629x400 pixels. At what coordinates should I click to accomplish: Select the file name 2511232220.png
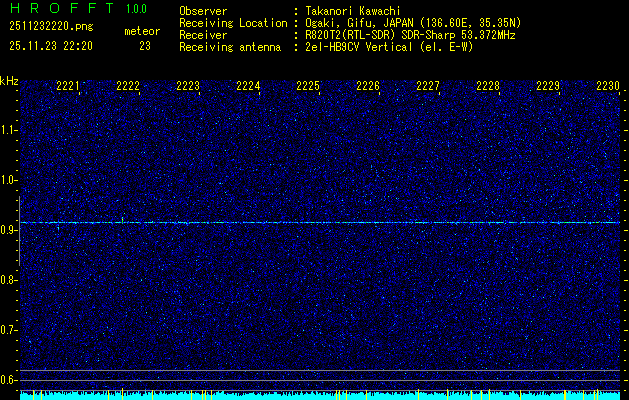click(51, 26)
